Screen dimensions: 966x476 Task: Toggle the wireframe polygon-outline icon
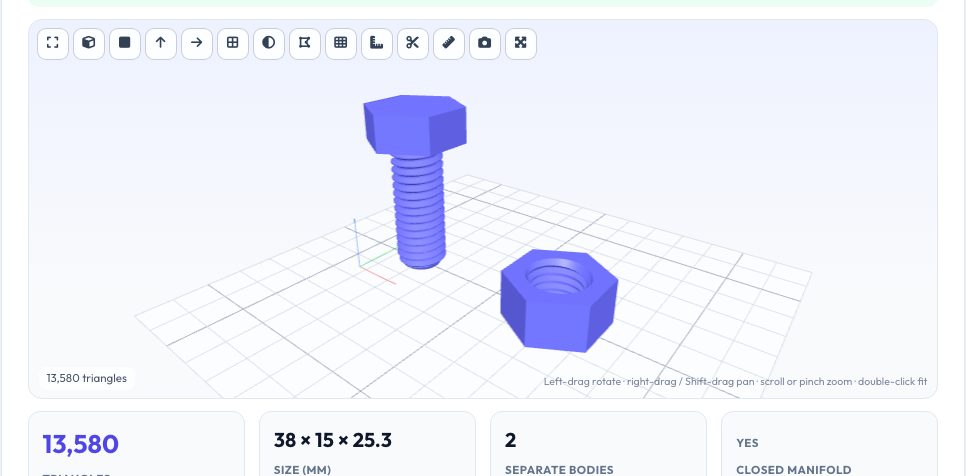click(x=305, y=43)
